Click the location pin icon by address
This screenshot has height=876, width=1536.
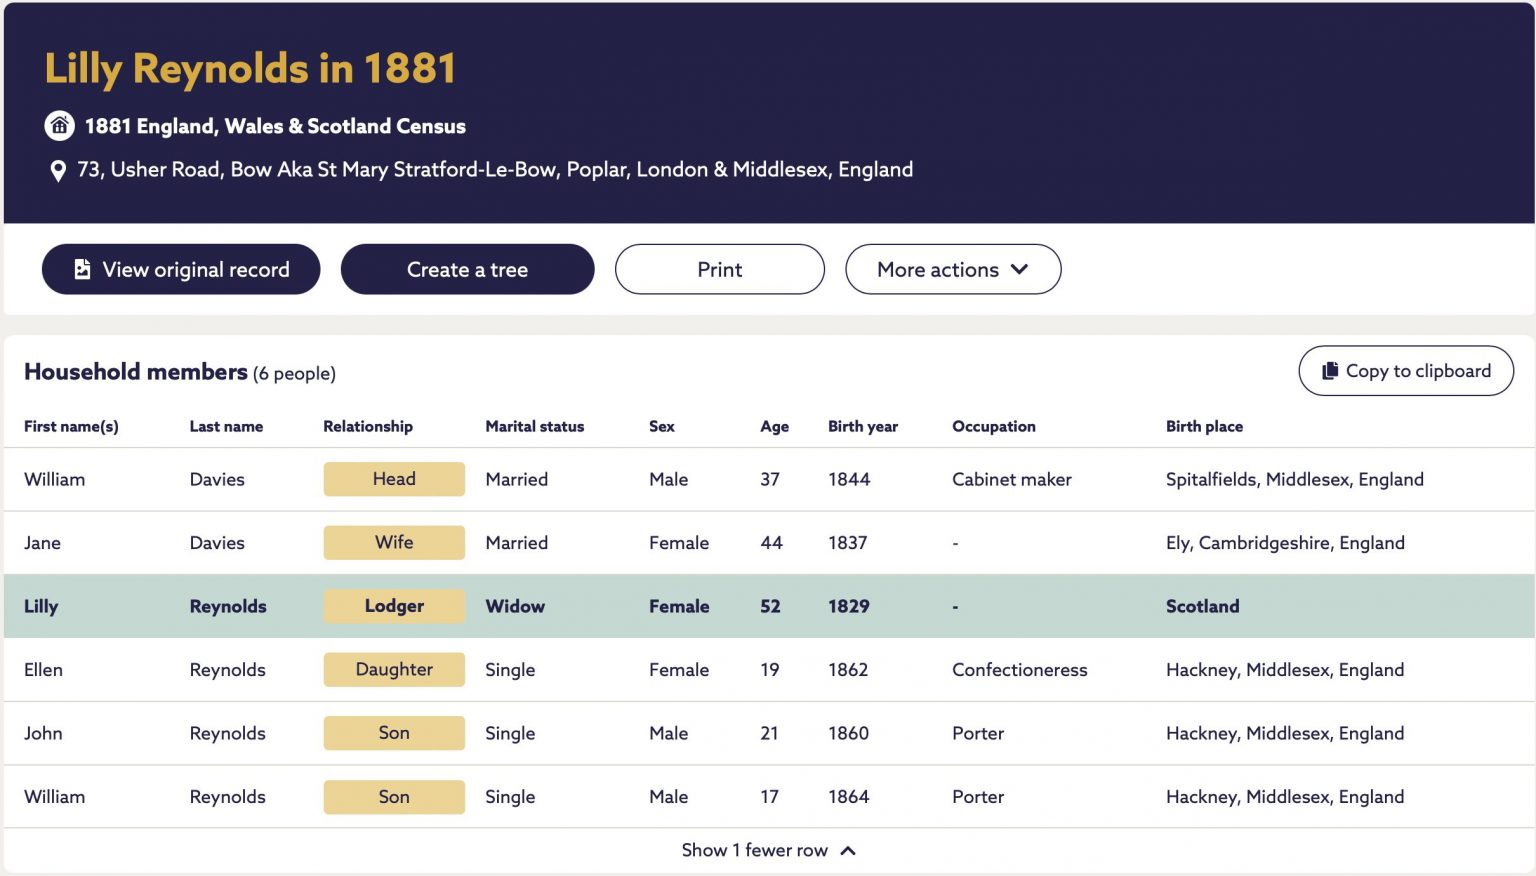[x=59, y=171]
